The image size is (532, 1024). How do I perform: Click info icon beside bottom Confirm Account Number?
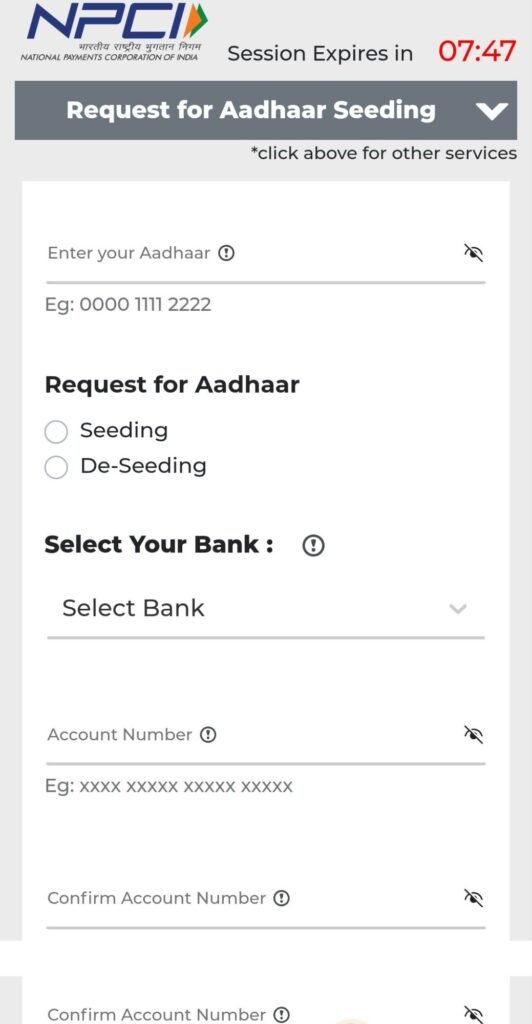281,1014
